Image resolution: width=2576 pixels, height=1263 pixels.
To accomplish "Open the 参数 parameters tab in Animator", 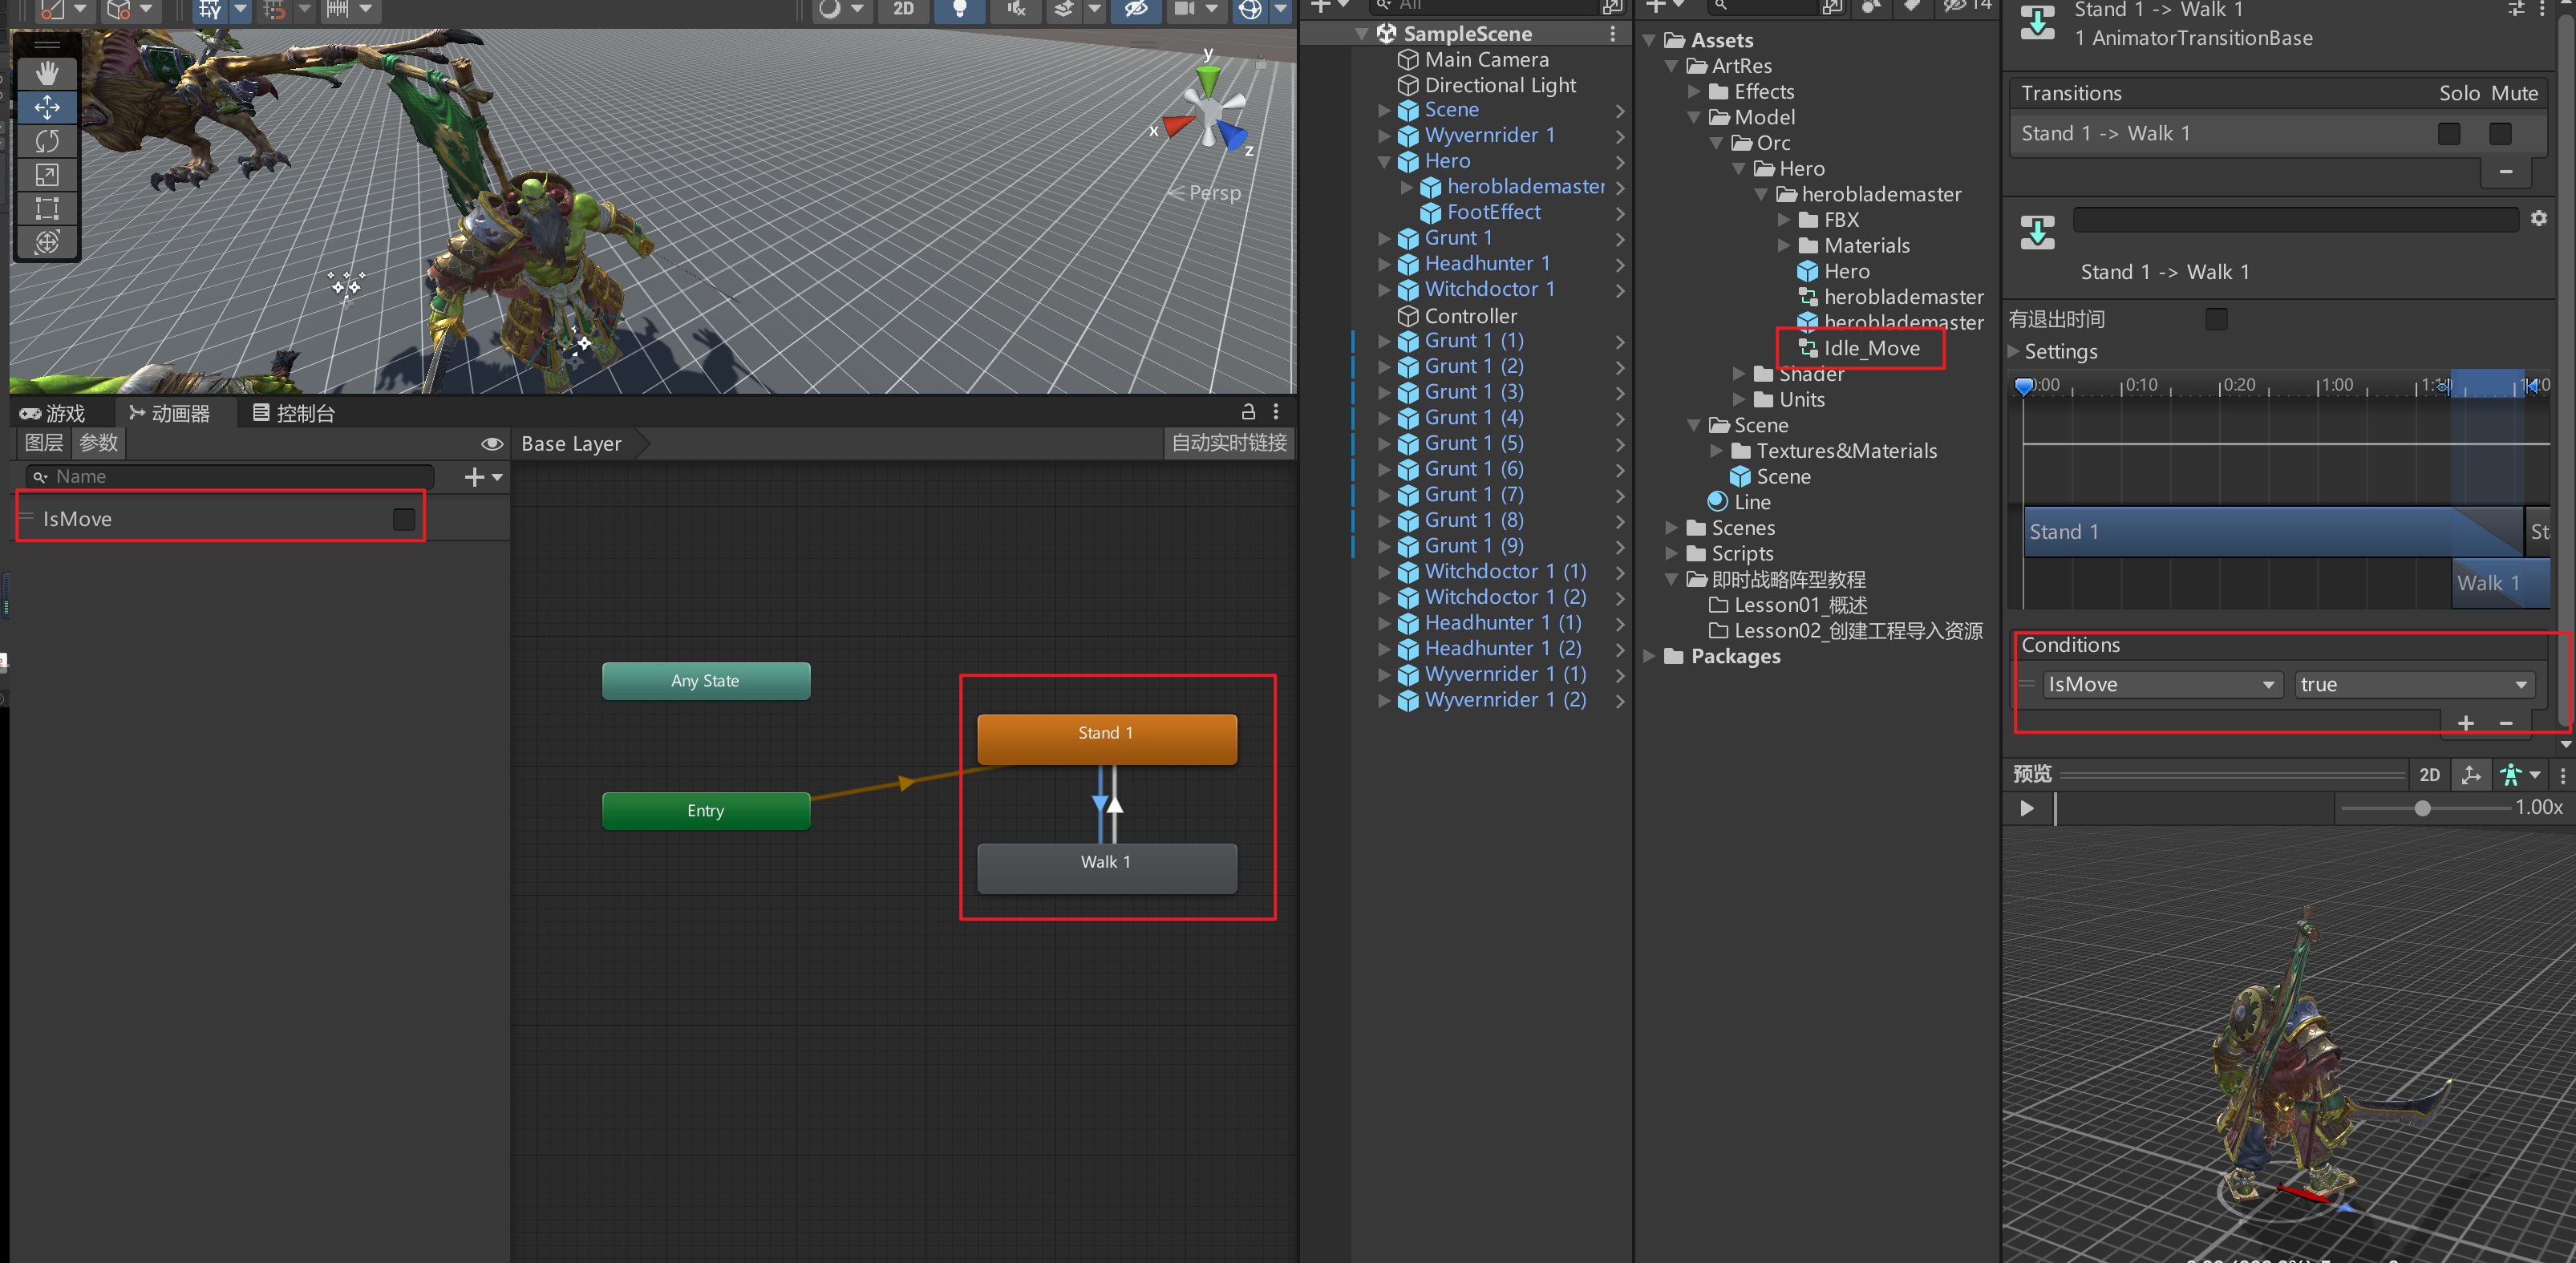I will [98, 443].
